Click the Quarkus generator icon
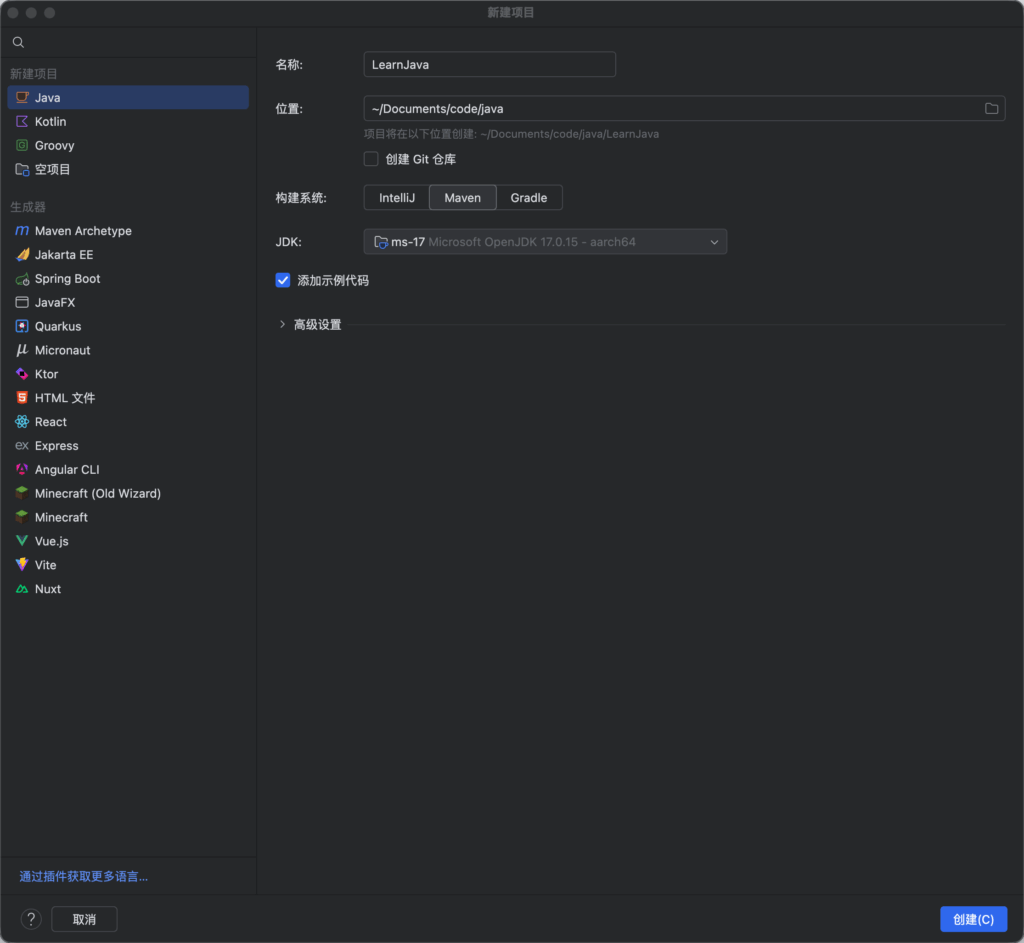 click(x=22, y=326)
